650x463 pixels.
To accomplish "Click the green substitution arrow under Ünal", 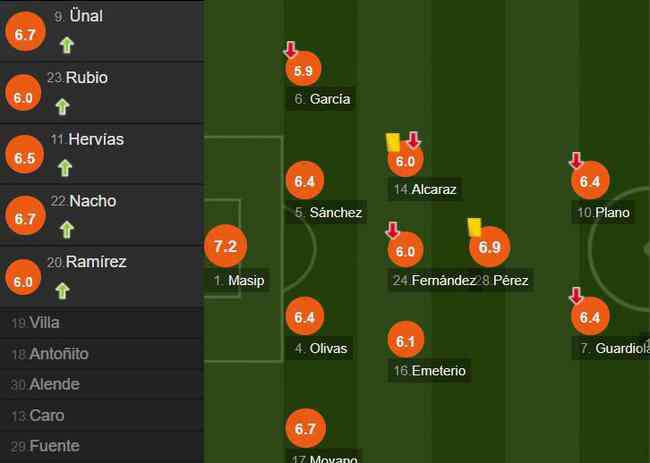I will tap(66, 45).
